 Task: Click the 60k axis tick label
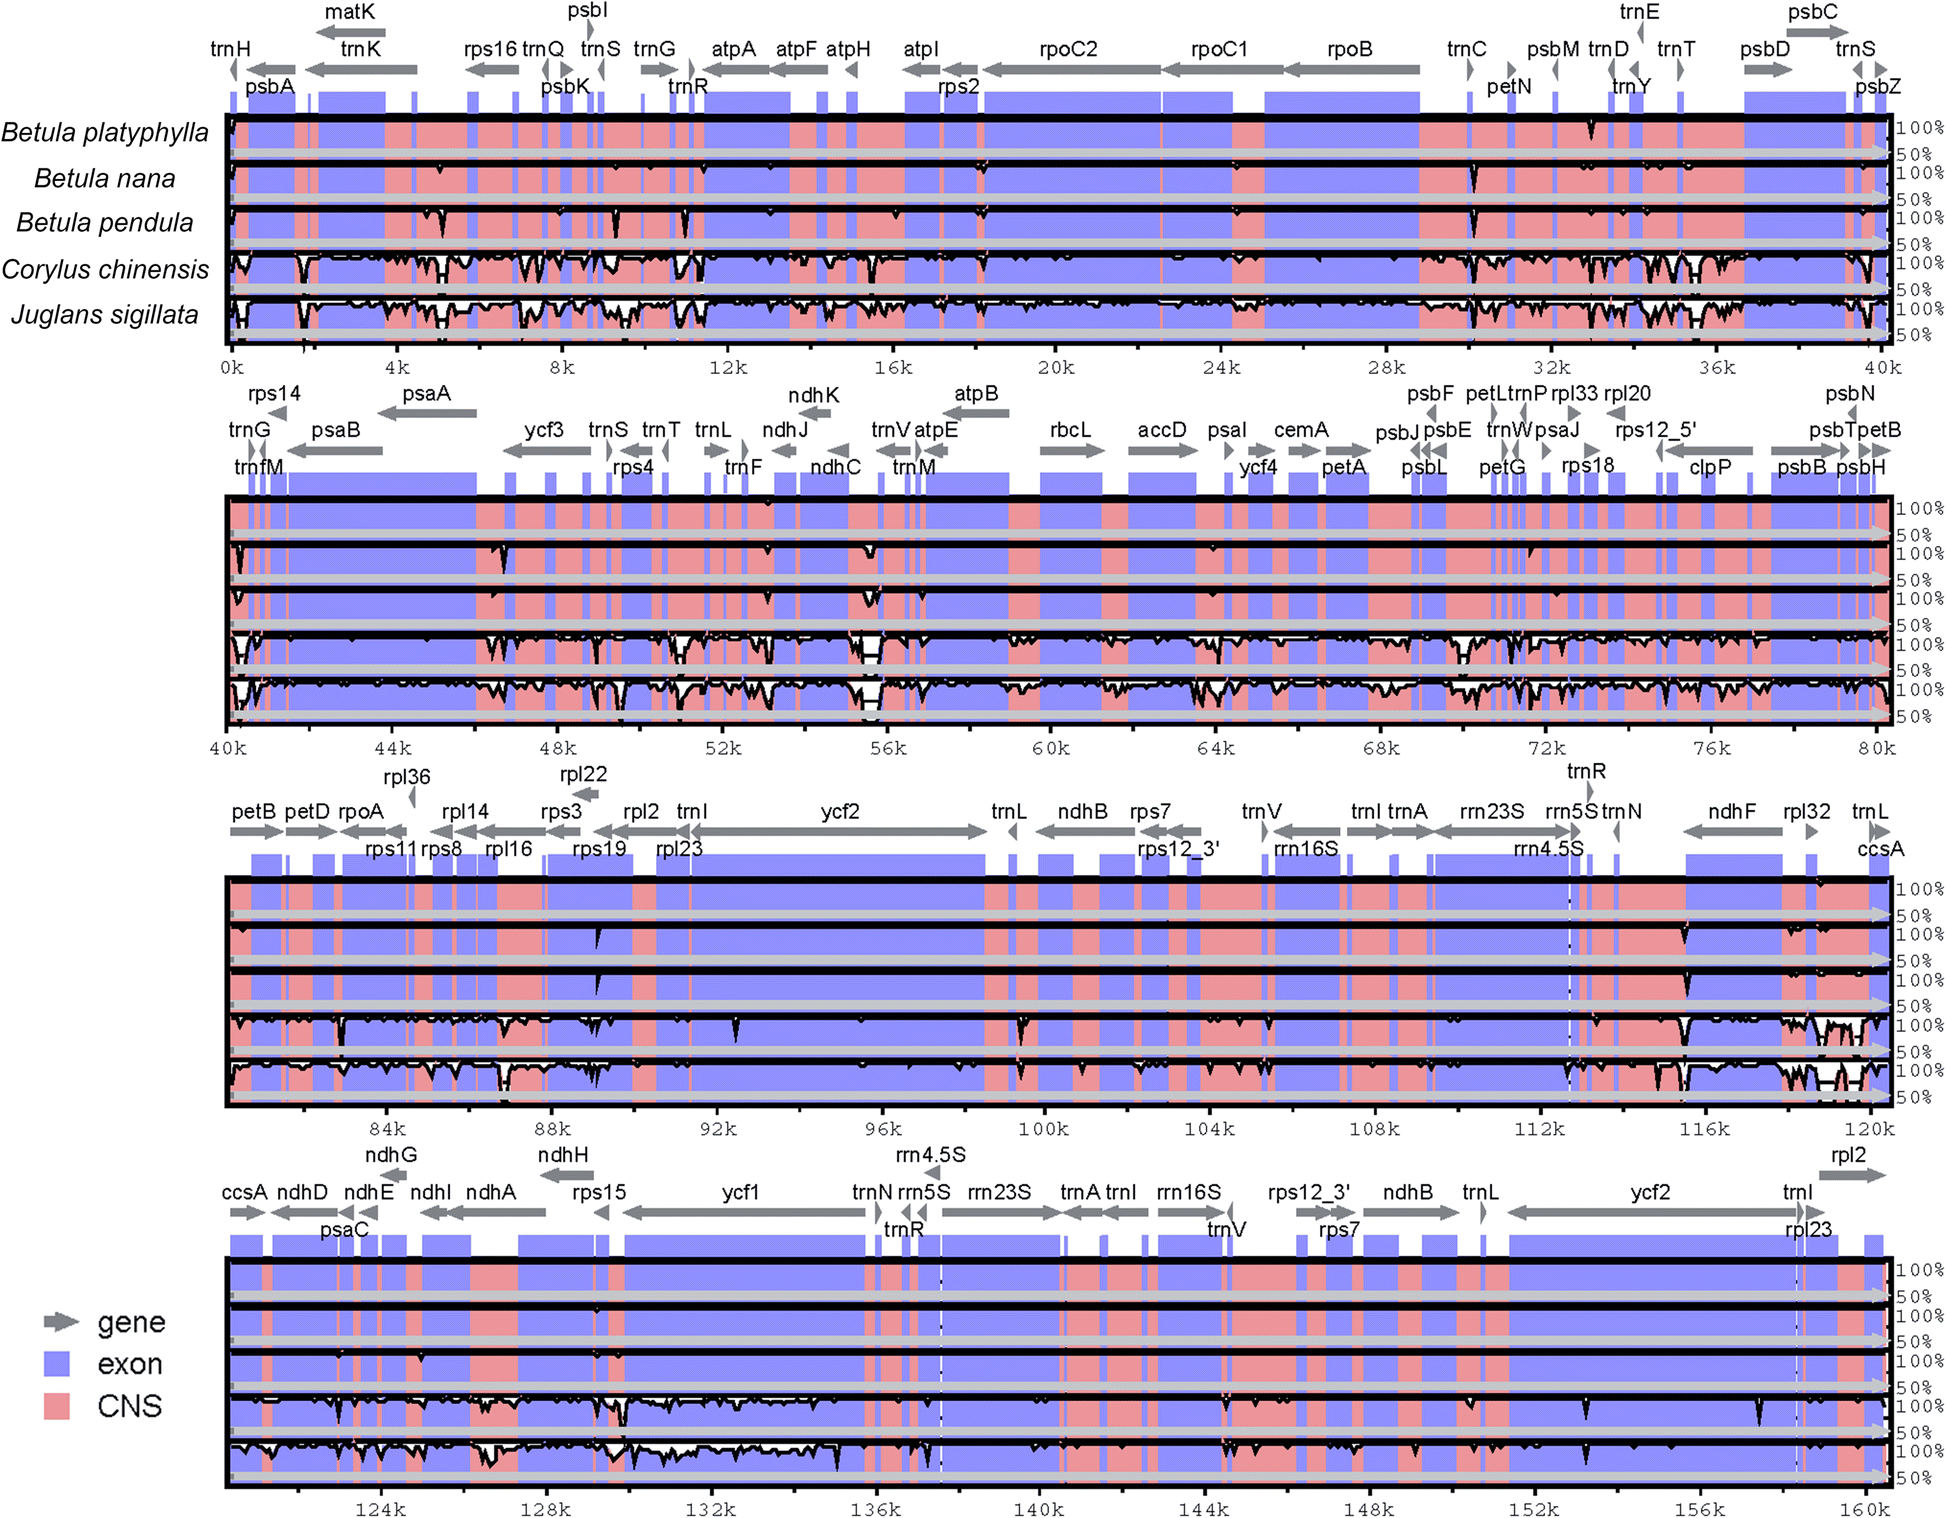pos(1051,748)
